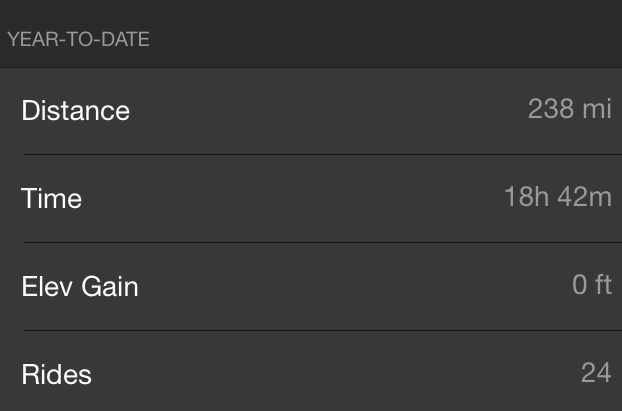This screenshot has width=622, height=411.
Task: Click the separator below Elev Gain row
Action: coord(322,330)
